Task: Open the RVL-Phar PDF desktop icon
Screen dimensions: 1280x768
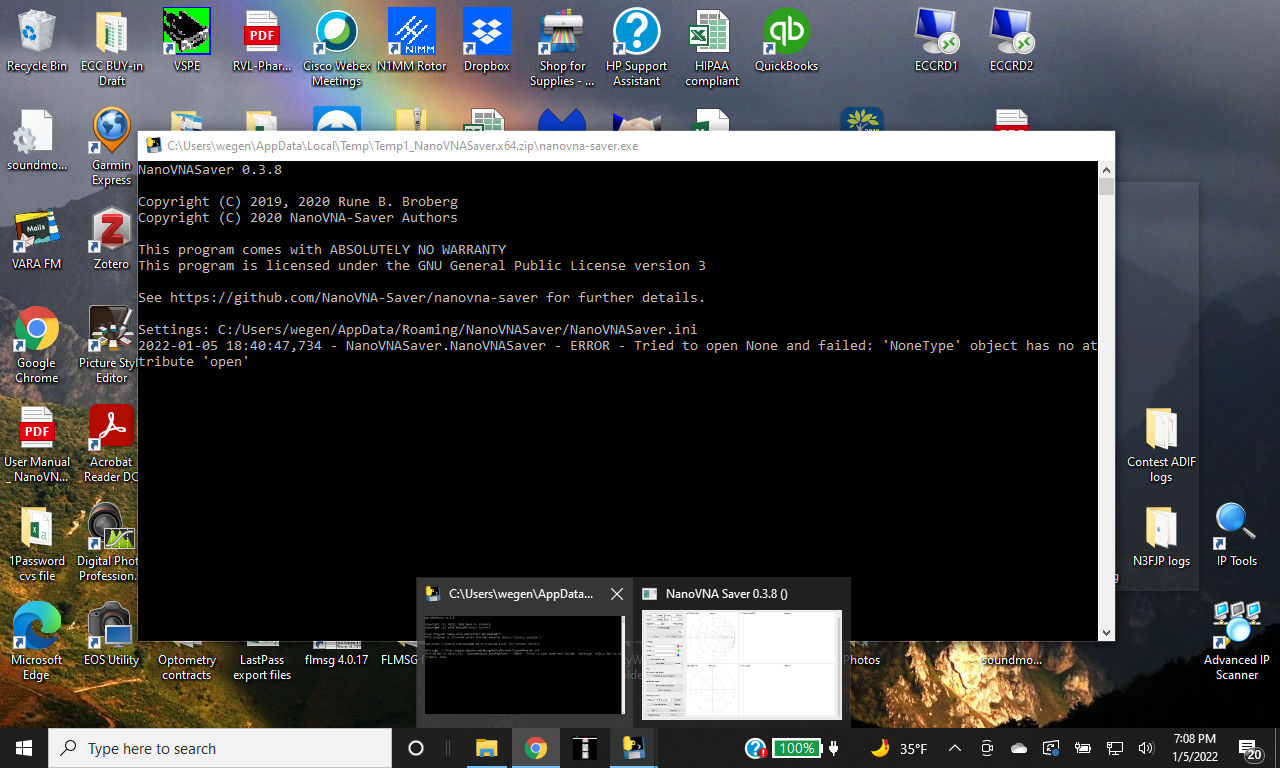Action: coord(262,41)
